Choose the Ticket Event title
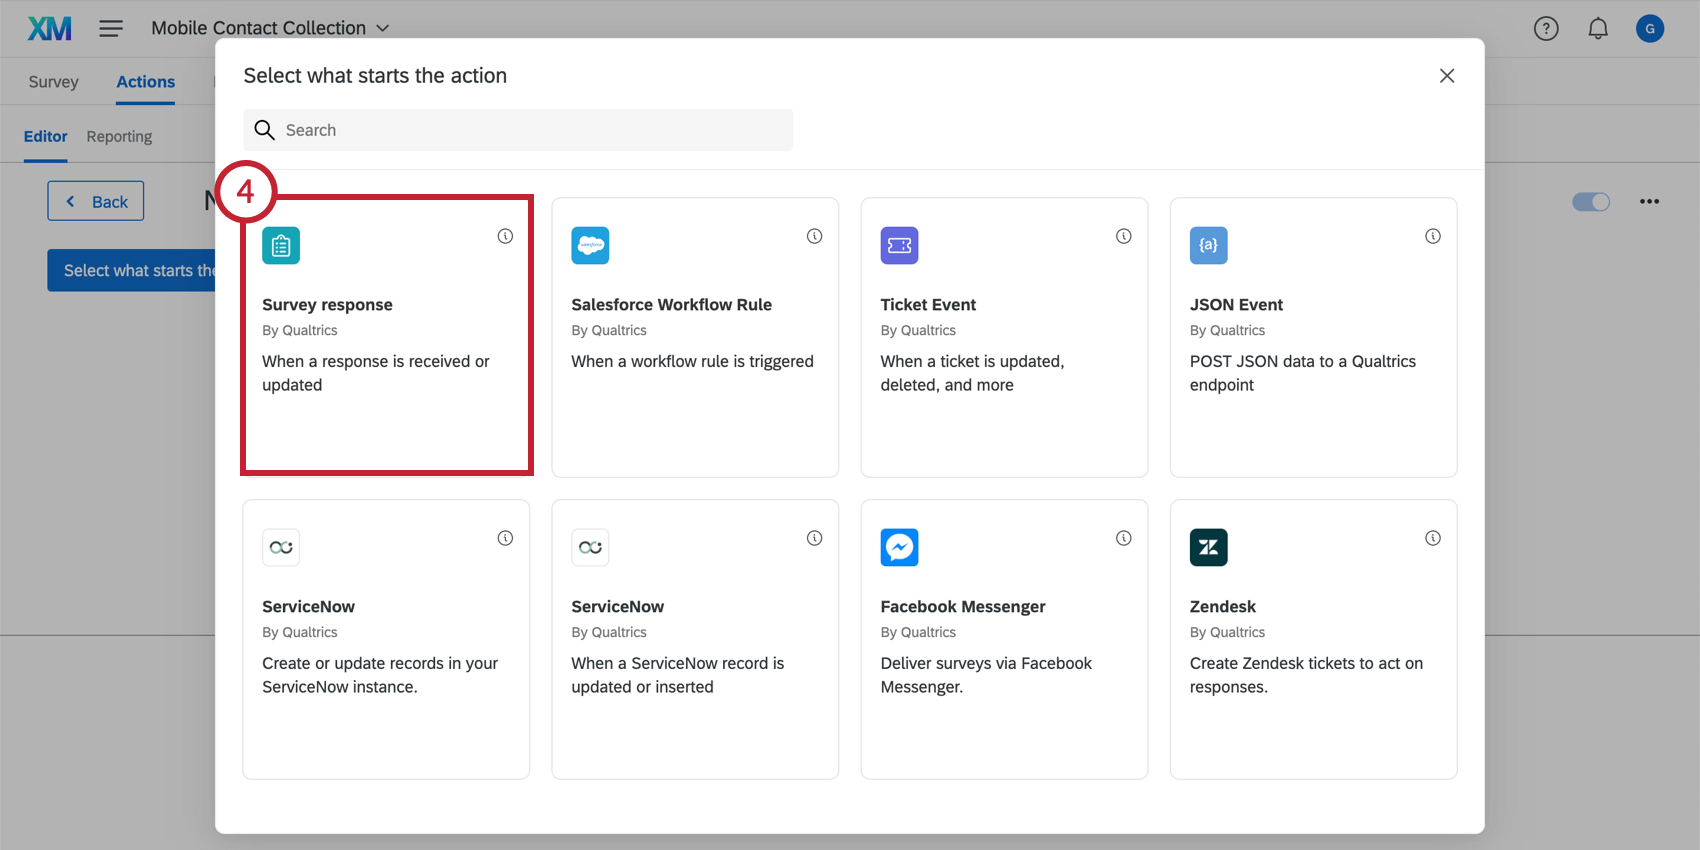The width and height of the screenshot is (1700, 850). tap(928, 305)
